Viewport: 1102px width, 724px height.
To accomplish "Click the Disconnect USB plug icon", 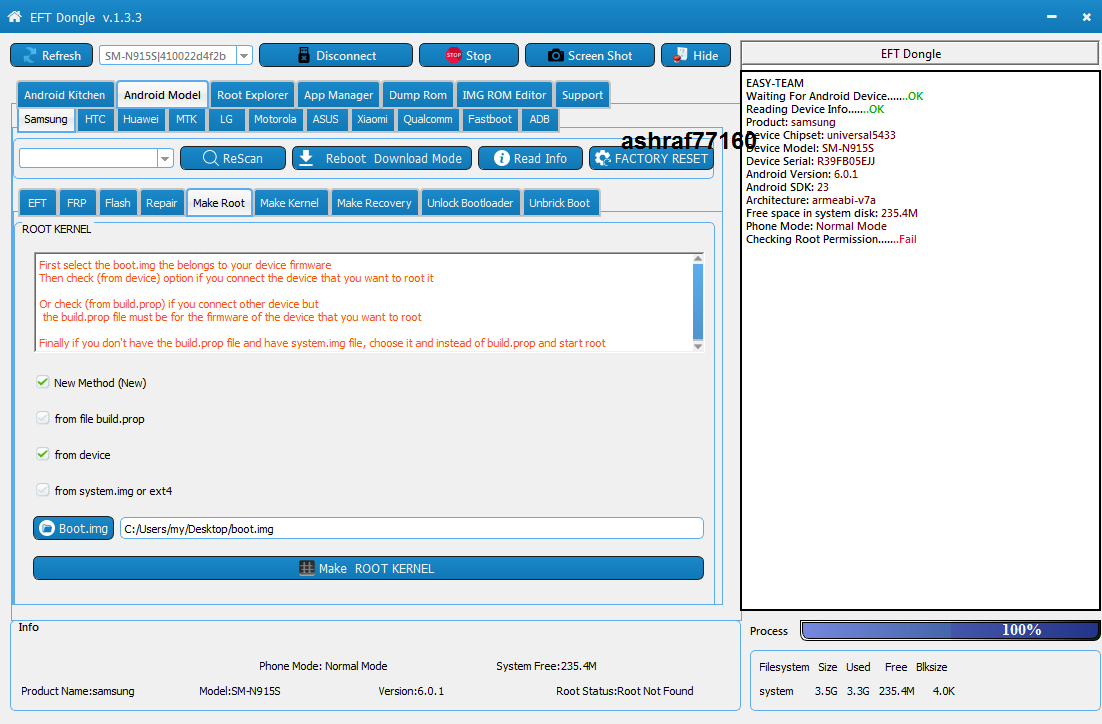I will [304, 56].
